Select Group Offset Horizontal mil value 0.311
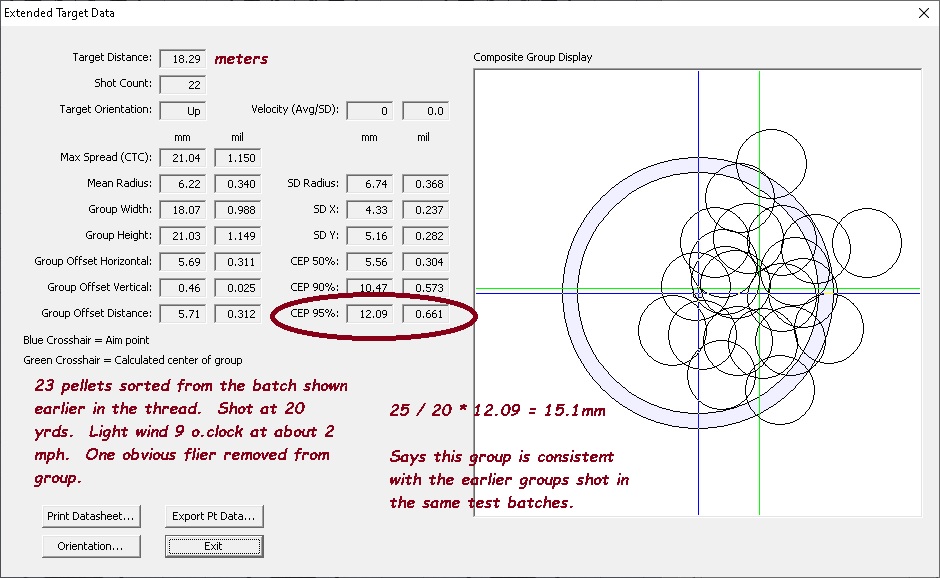The height and width of the screenshot is (578, 940). (238, 262)
